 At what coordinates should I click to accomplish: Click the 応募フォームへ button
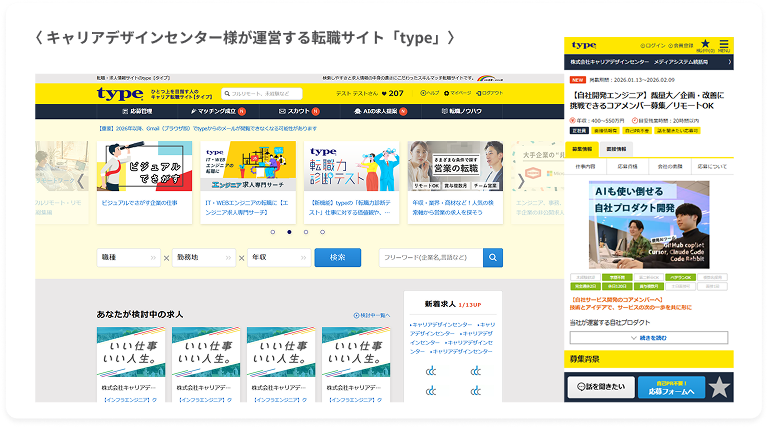[x=672, y=387]
